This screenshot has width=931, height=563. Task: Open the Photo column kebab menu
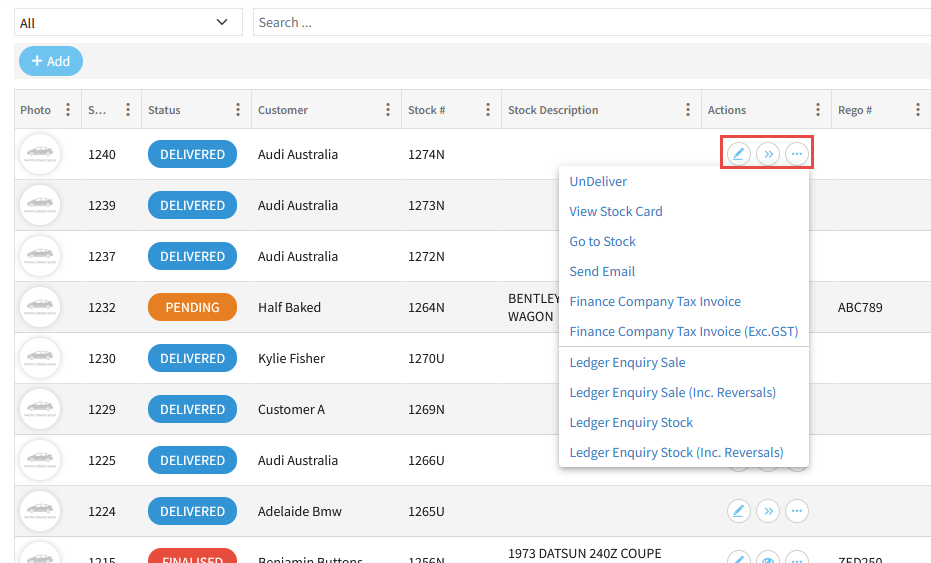tap(68, 110)
